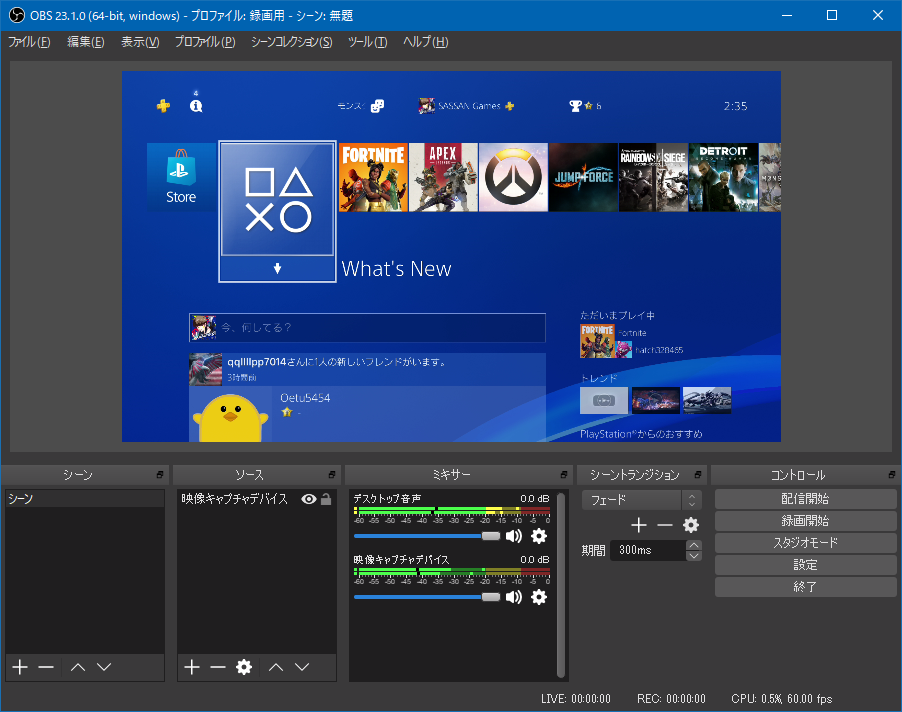Select シーン item in scenes list
This screenshot has width=902, height=712.
tap(85, 499)
